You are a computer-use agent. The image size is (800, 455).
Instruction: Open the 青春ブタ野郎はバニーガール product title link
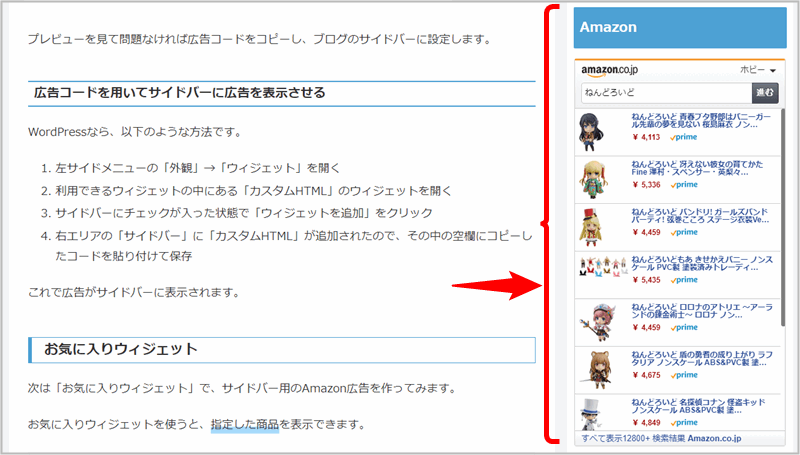pyautogui.click(x=701, y=120)
